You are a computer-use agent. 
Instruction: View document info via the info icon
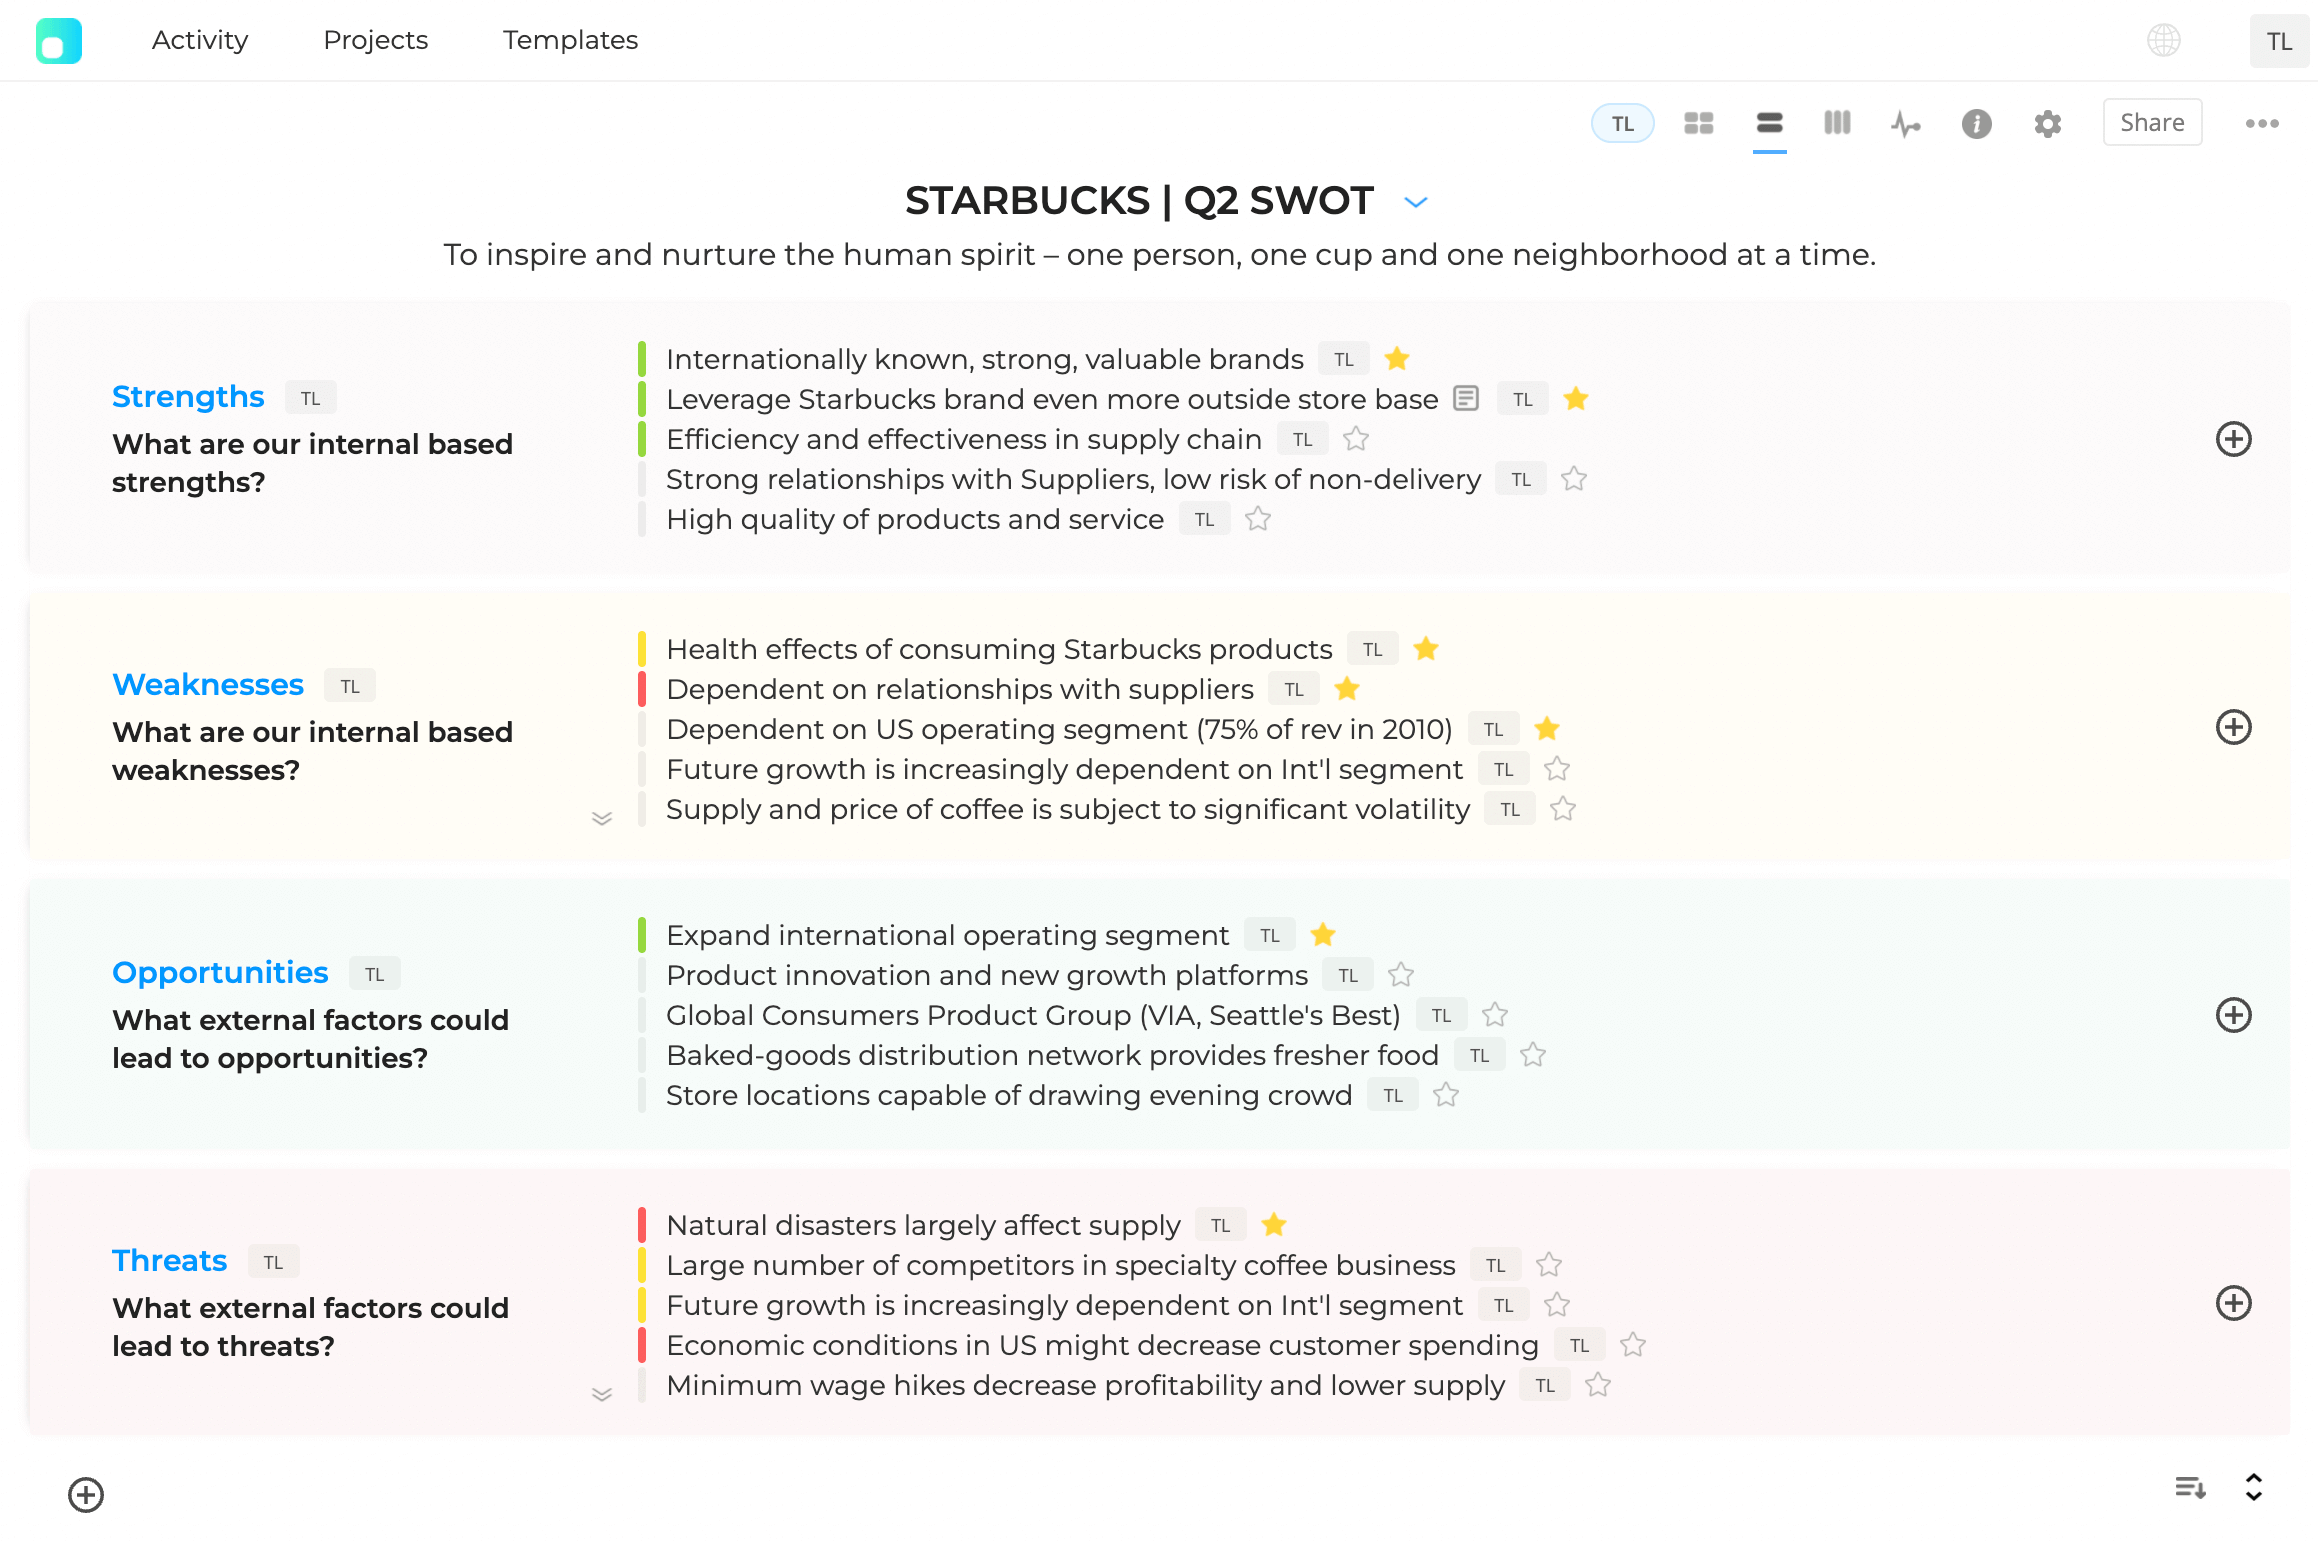(x=1976, y=123)
